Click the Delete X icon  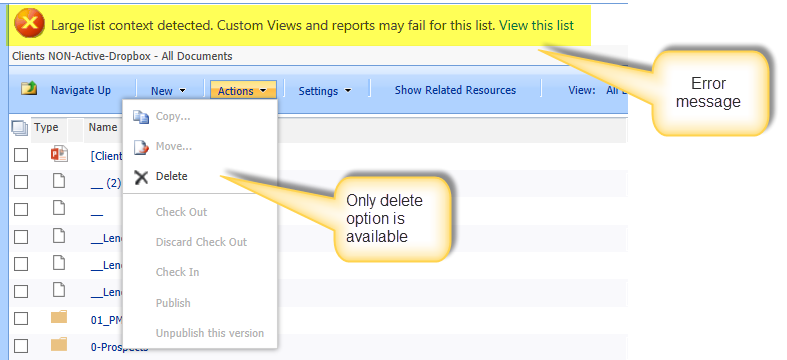142,177
